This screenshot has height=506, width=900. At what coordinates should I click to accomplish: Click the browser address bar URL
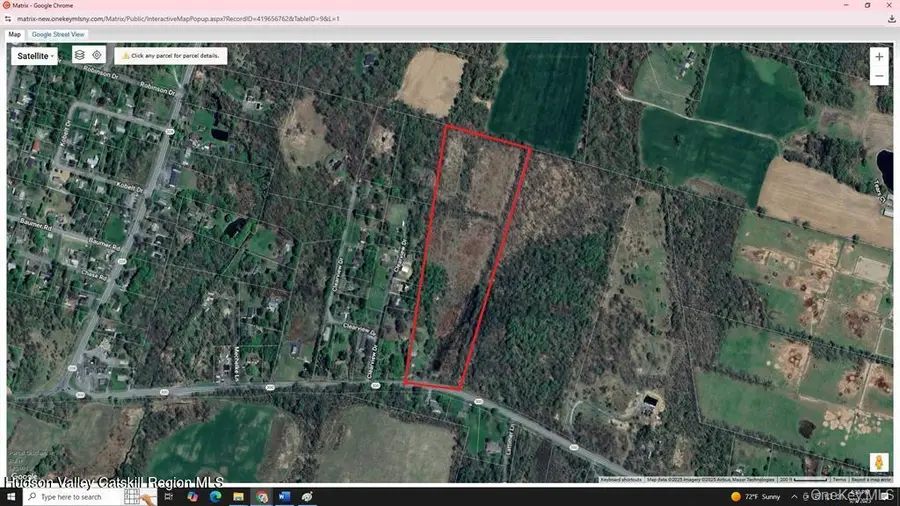178,19
